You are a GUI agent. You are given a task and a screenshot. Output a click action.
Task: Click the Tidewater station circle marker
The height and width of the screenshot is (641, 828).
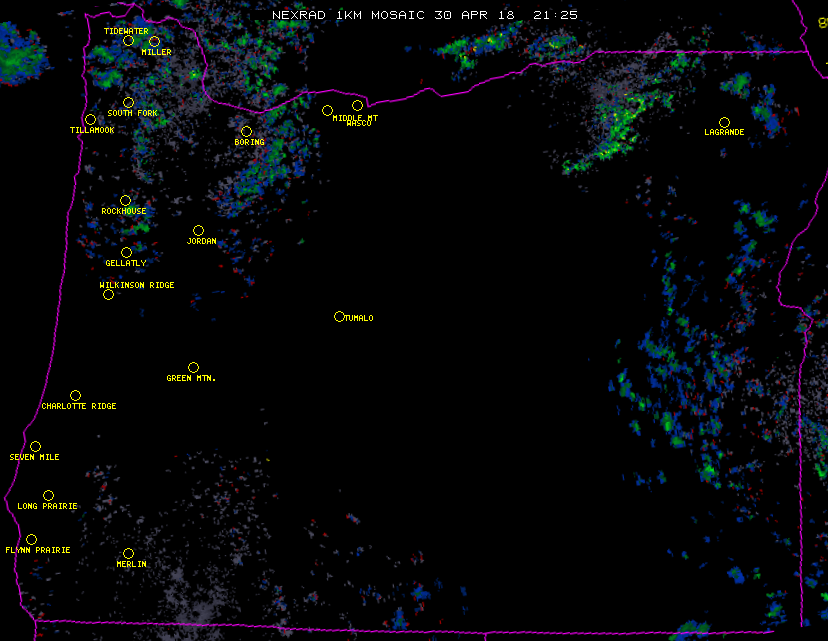(x=128, y=41)
